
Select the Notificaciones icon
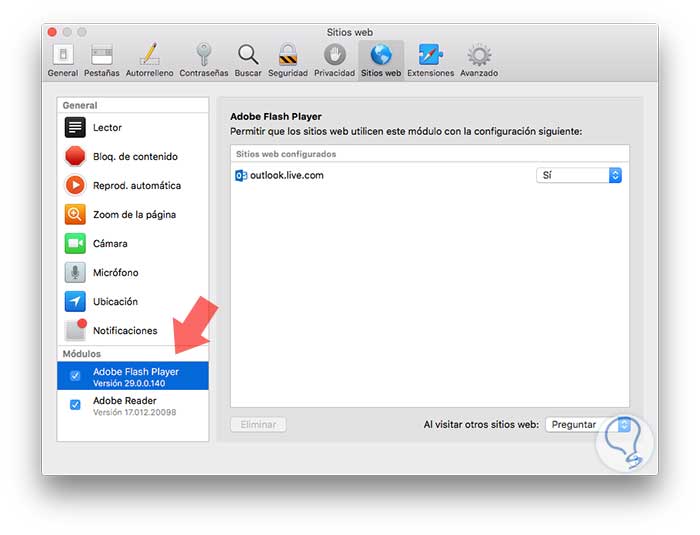(x=75, y=330)
